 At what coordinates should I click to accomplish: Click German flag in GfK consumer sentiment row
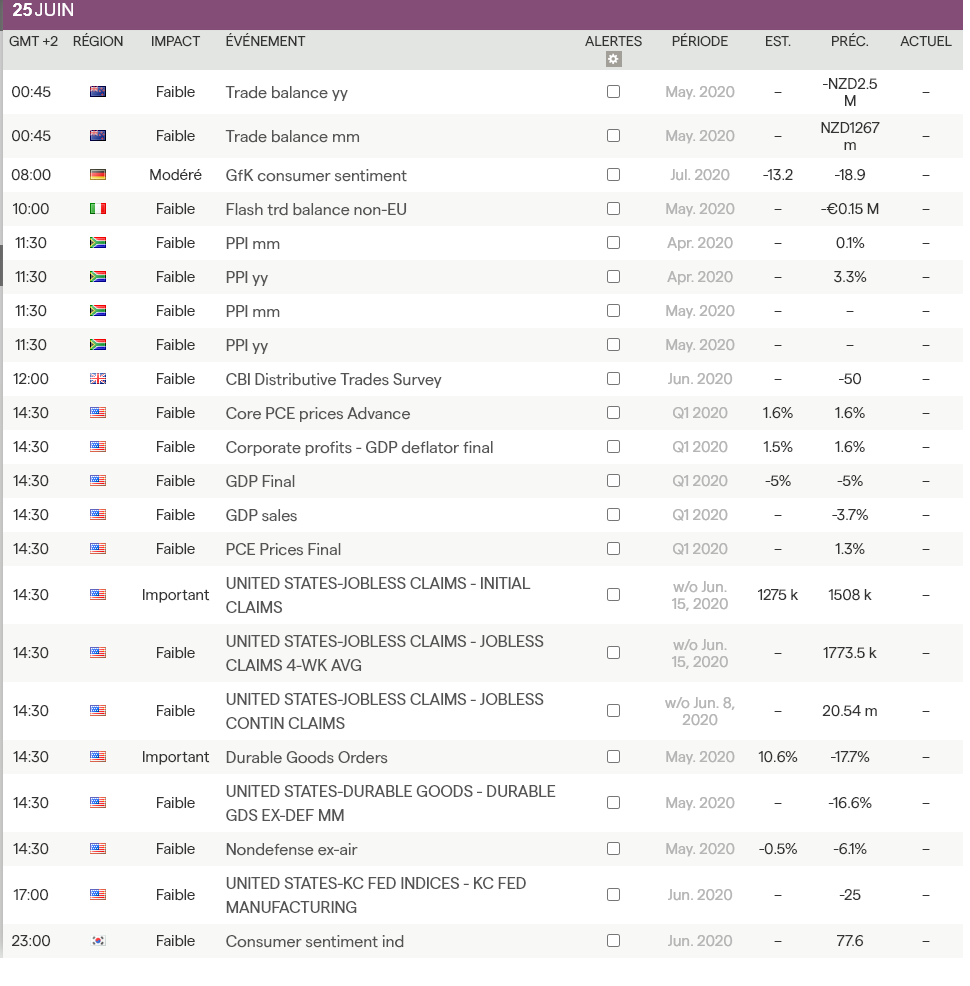click(98, 175)
